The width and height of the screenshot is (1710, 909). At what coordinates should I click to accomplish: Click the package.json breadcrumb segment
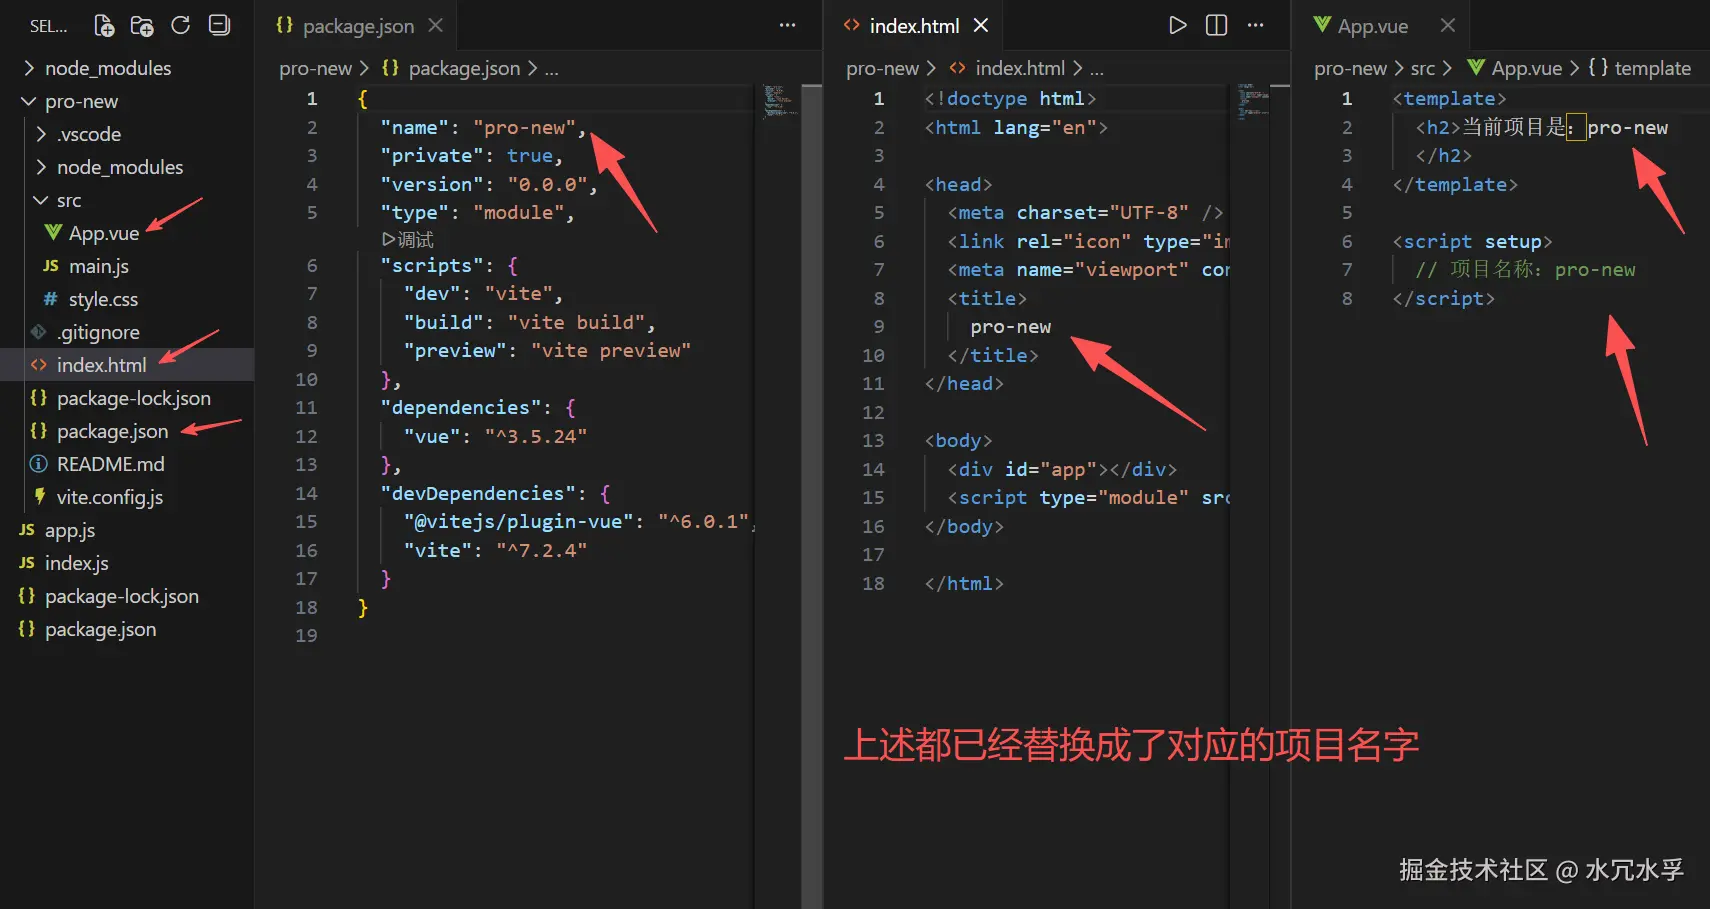[451, 68]
